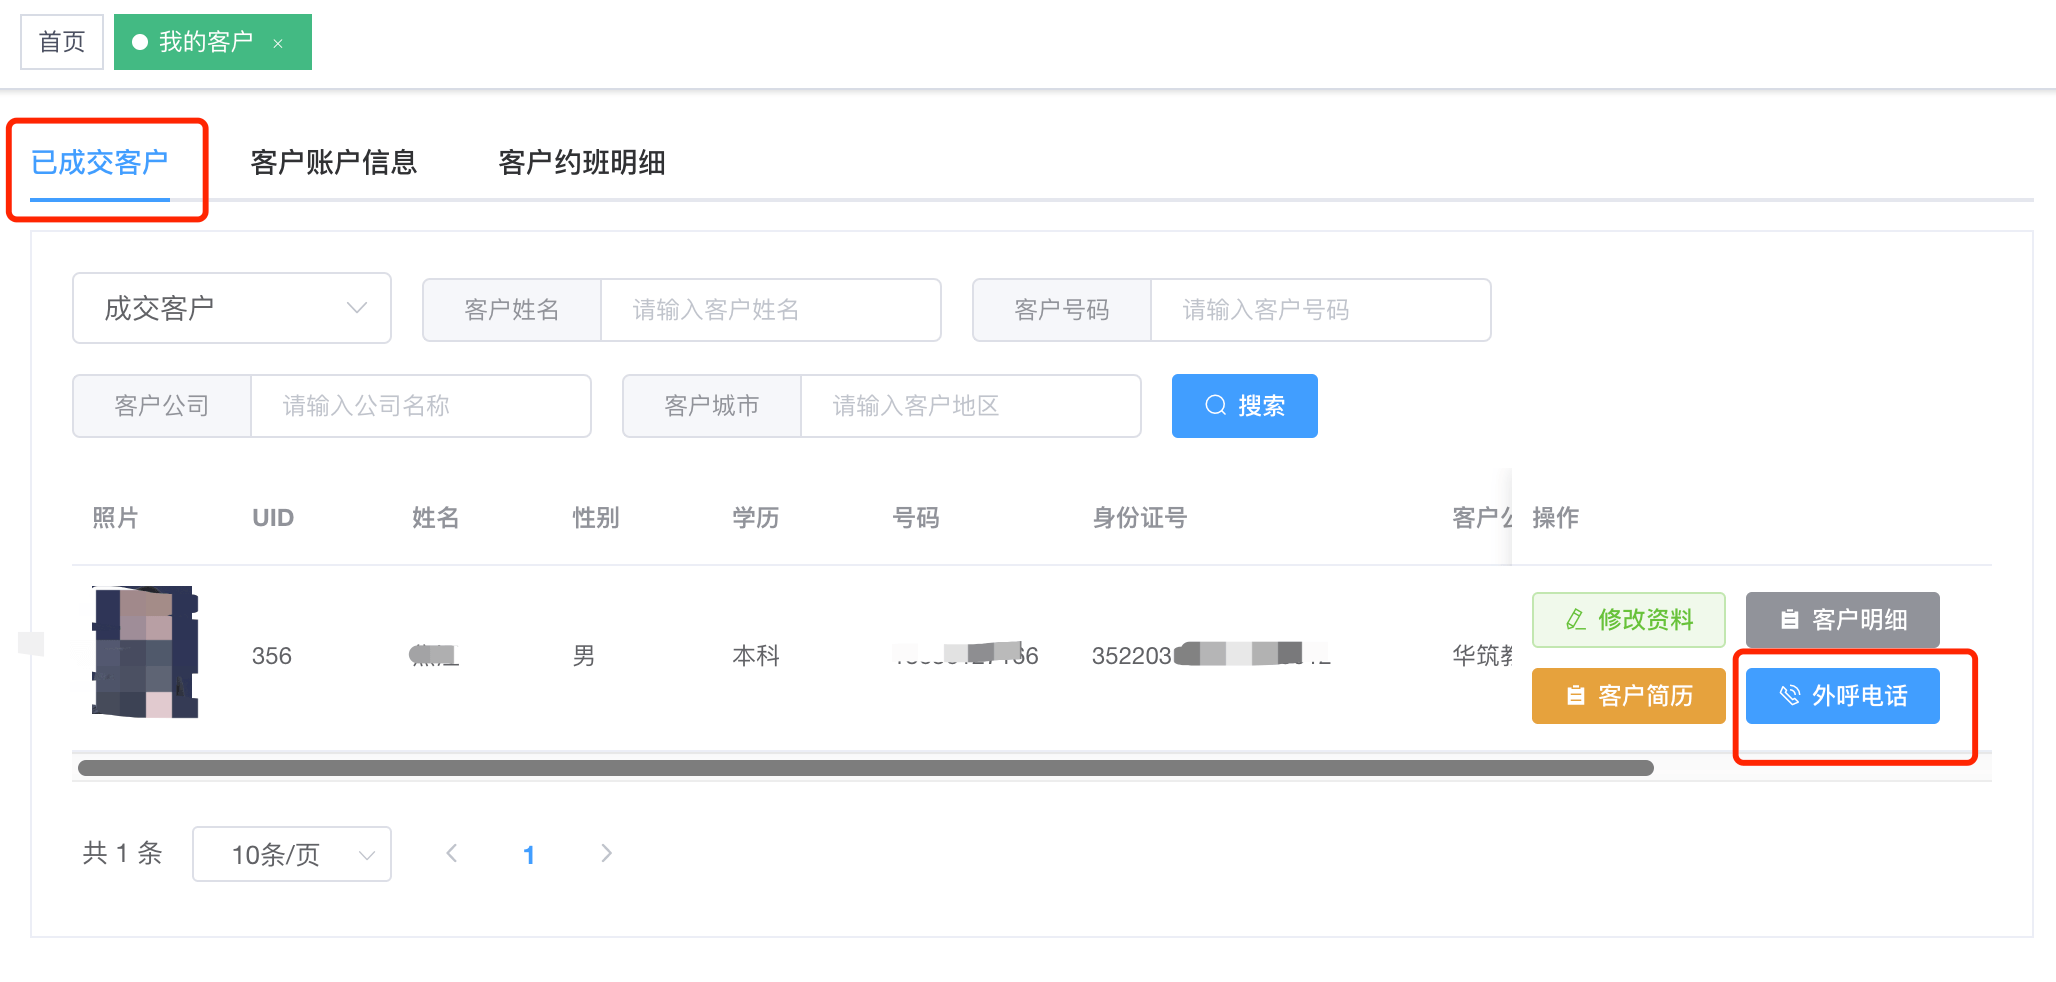The image size is (2056, 982).
Task: Go to previous page arrow
Action: click(x=452, y=853)
